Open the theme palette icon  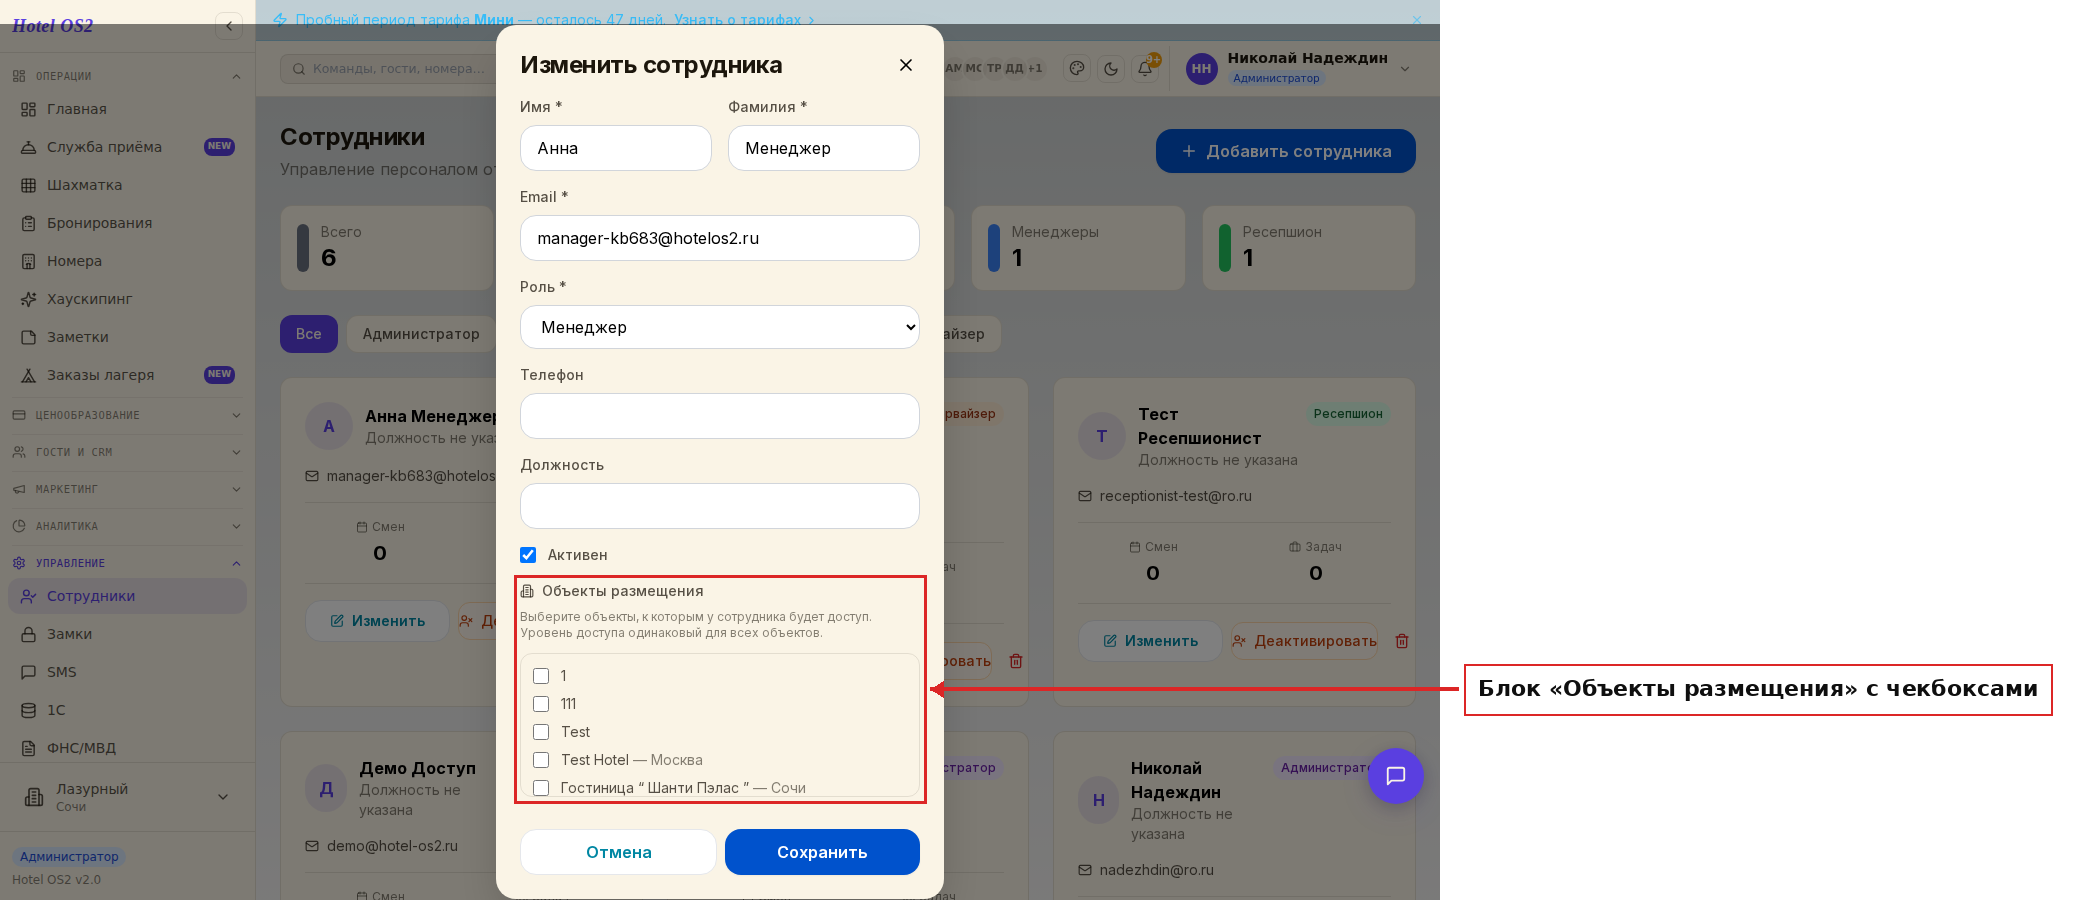point(1077,69)
